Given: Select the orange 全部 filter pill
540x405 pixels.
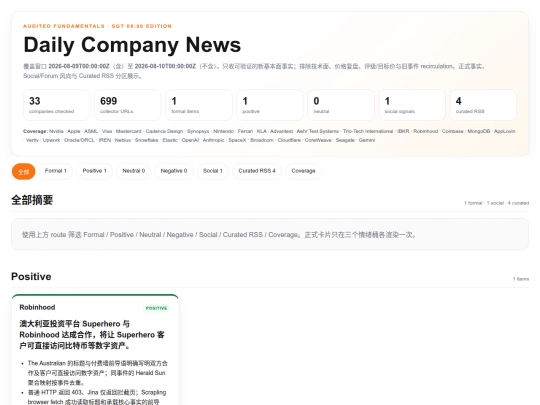Looking at the screenshot, I should coord(23,172).
